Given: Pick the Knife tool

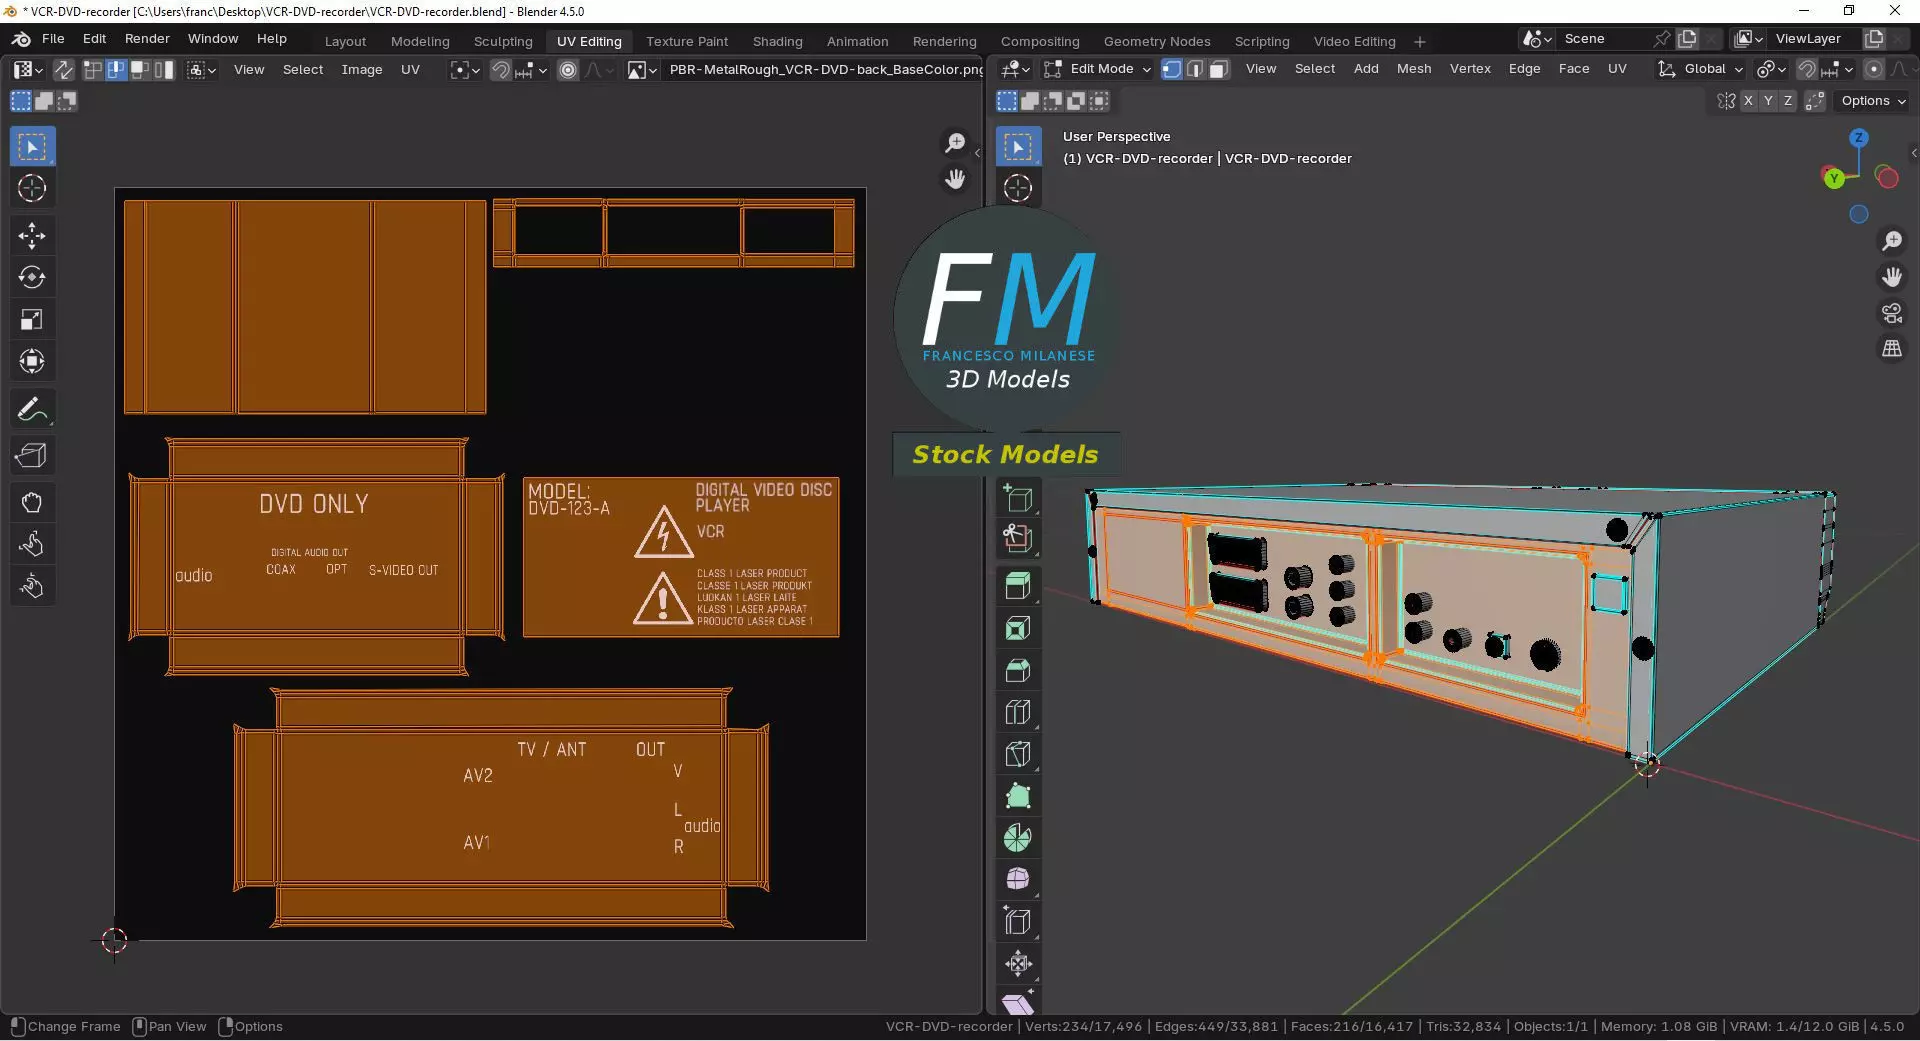Looking at the screenshot, I should [x=1018, y=754].
